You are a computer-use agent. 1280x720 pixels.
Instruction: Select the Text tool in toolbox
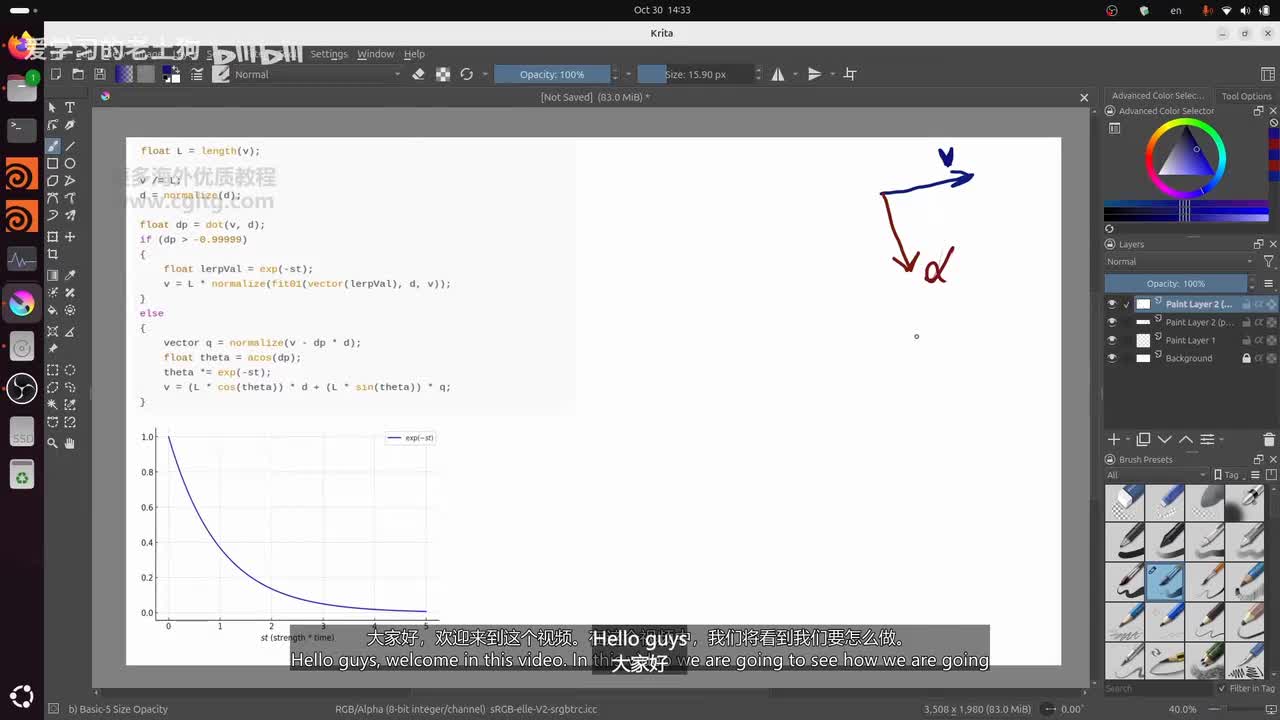(70, 107)
